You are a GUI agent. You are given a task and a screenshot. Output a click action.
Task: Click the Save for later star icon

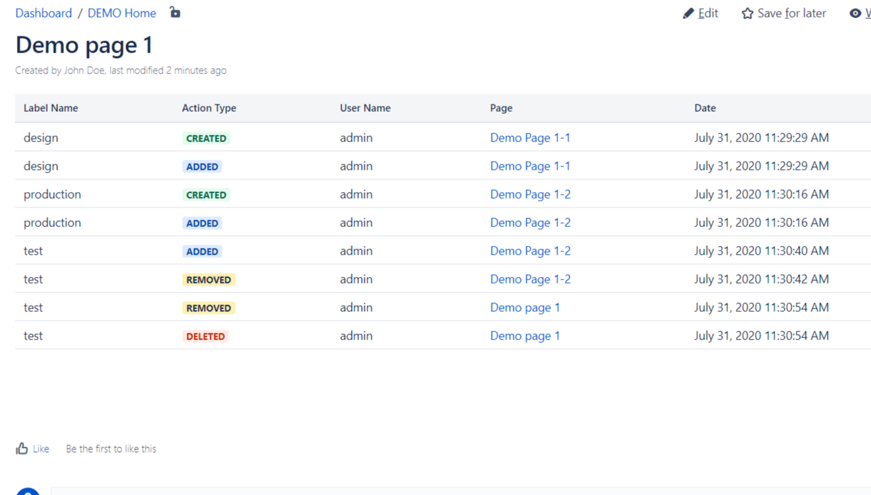click(747, 14)
